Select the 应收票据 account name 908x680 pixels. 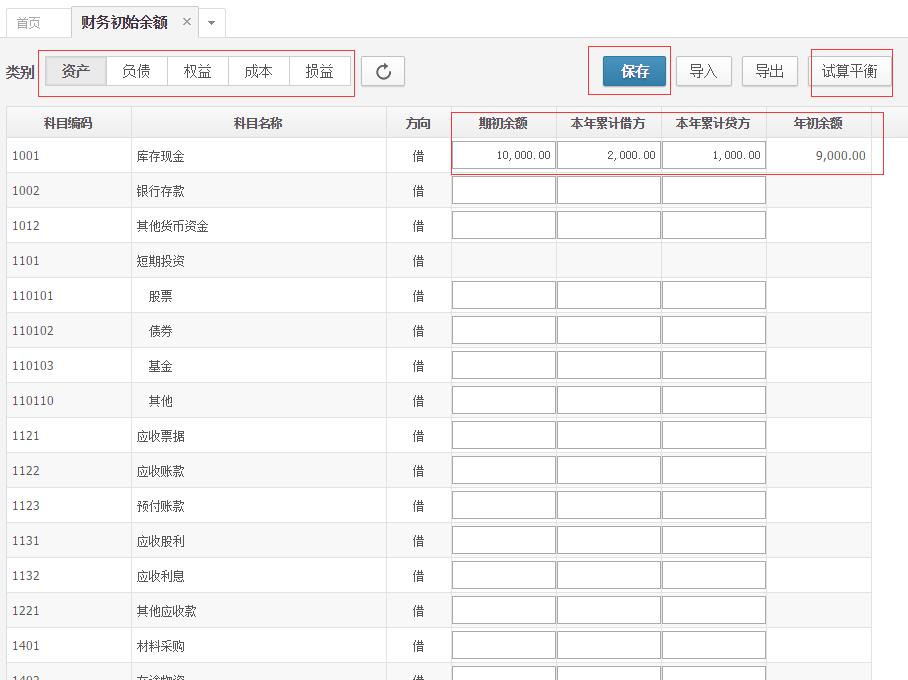(x=160, y=436)
